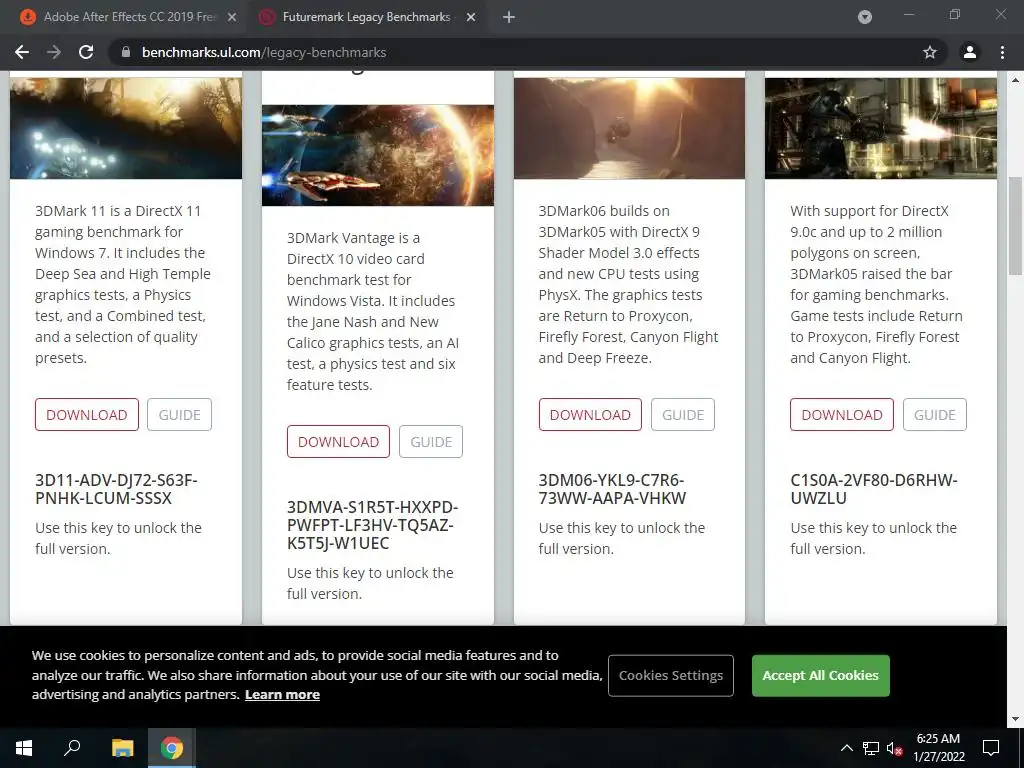
Task: Close the Adobe After Effects tab
Action: pos(232,17)
